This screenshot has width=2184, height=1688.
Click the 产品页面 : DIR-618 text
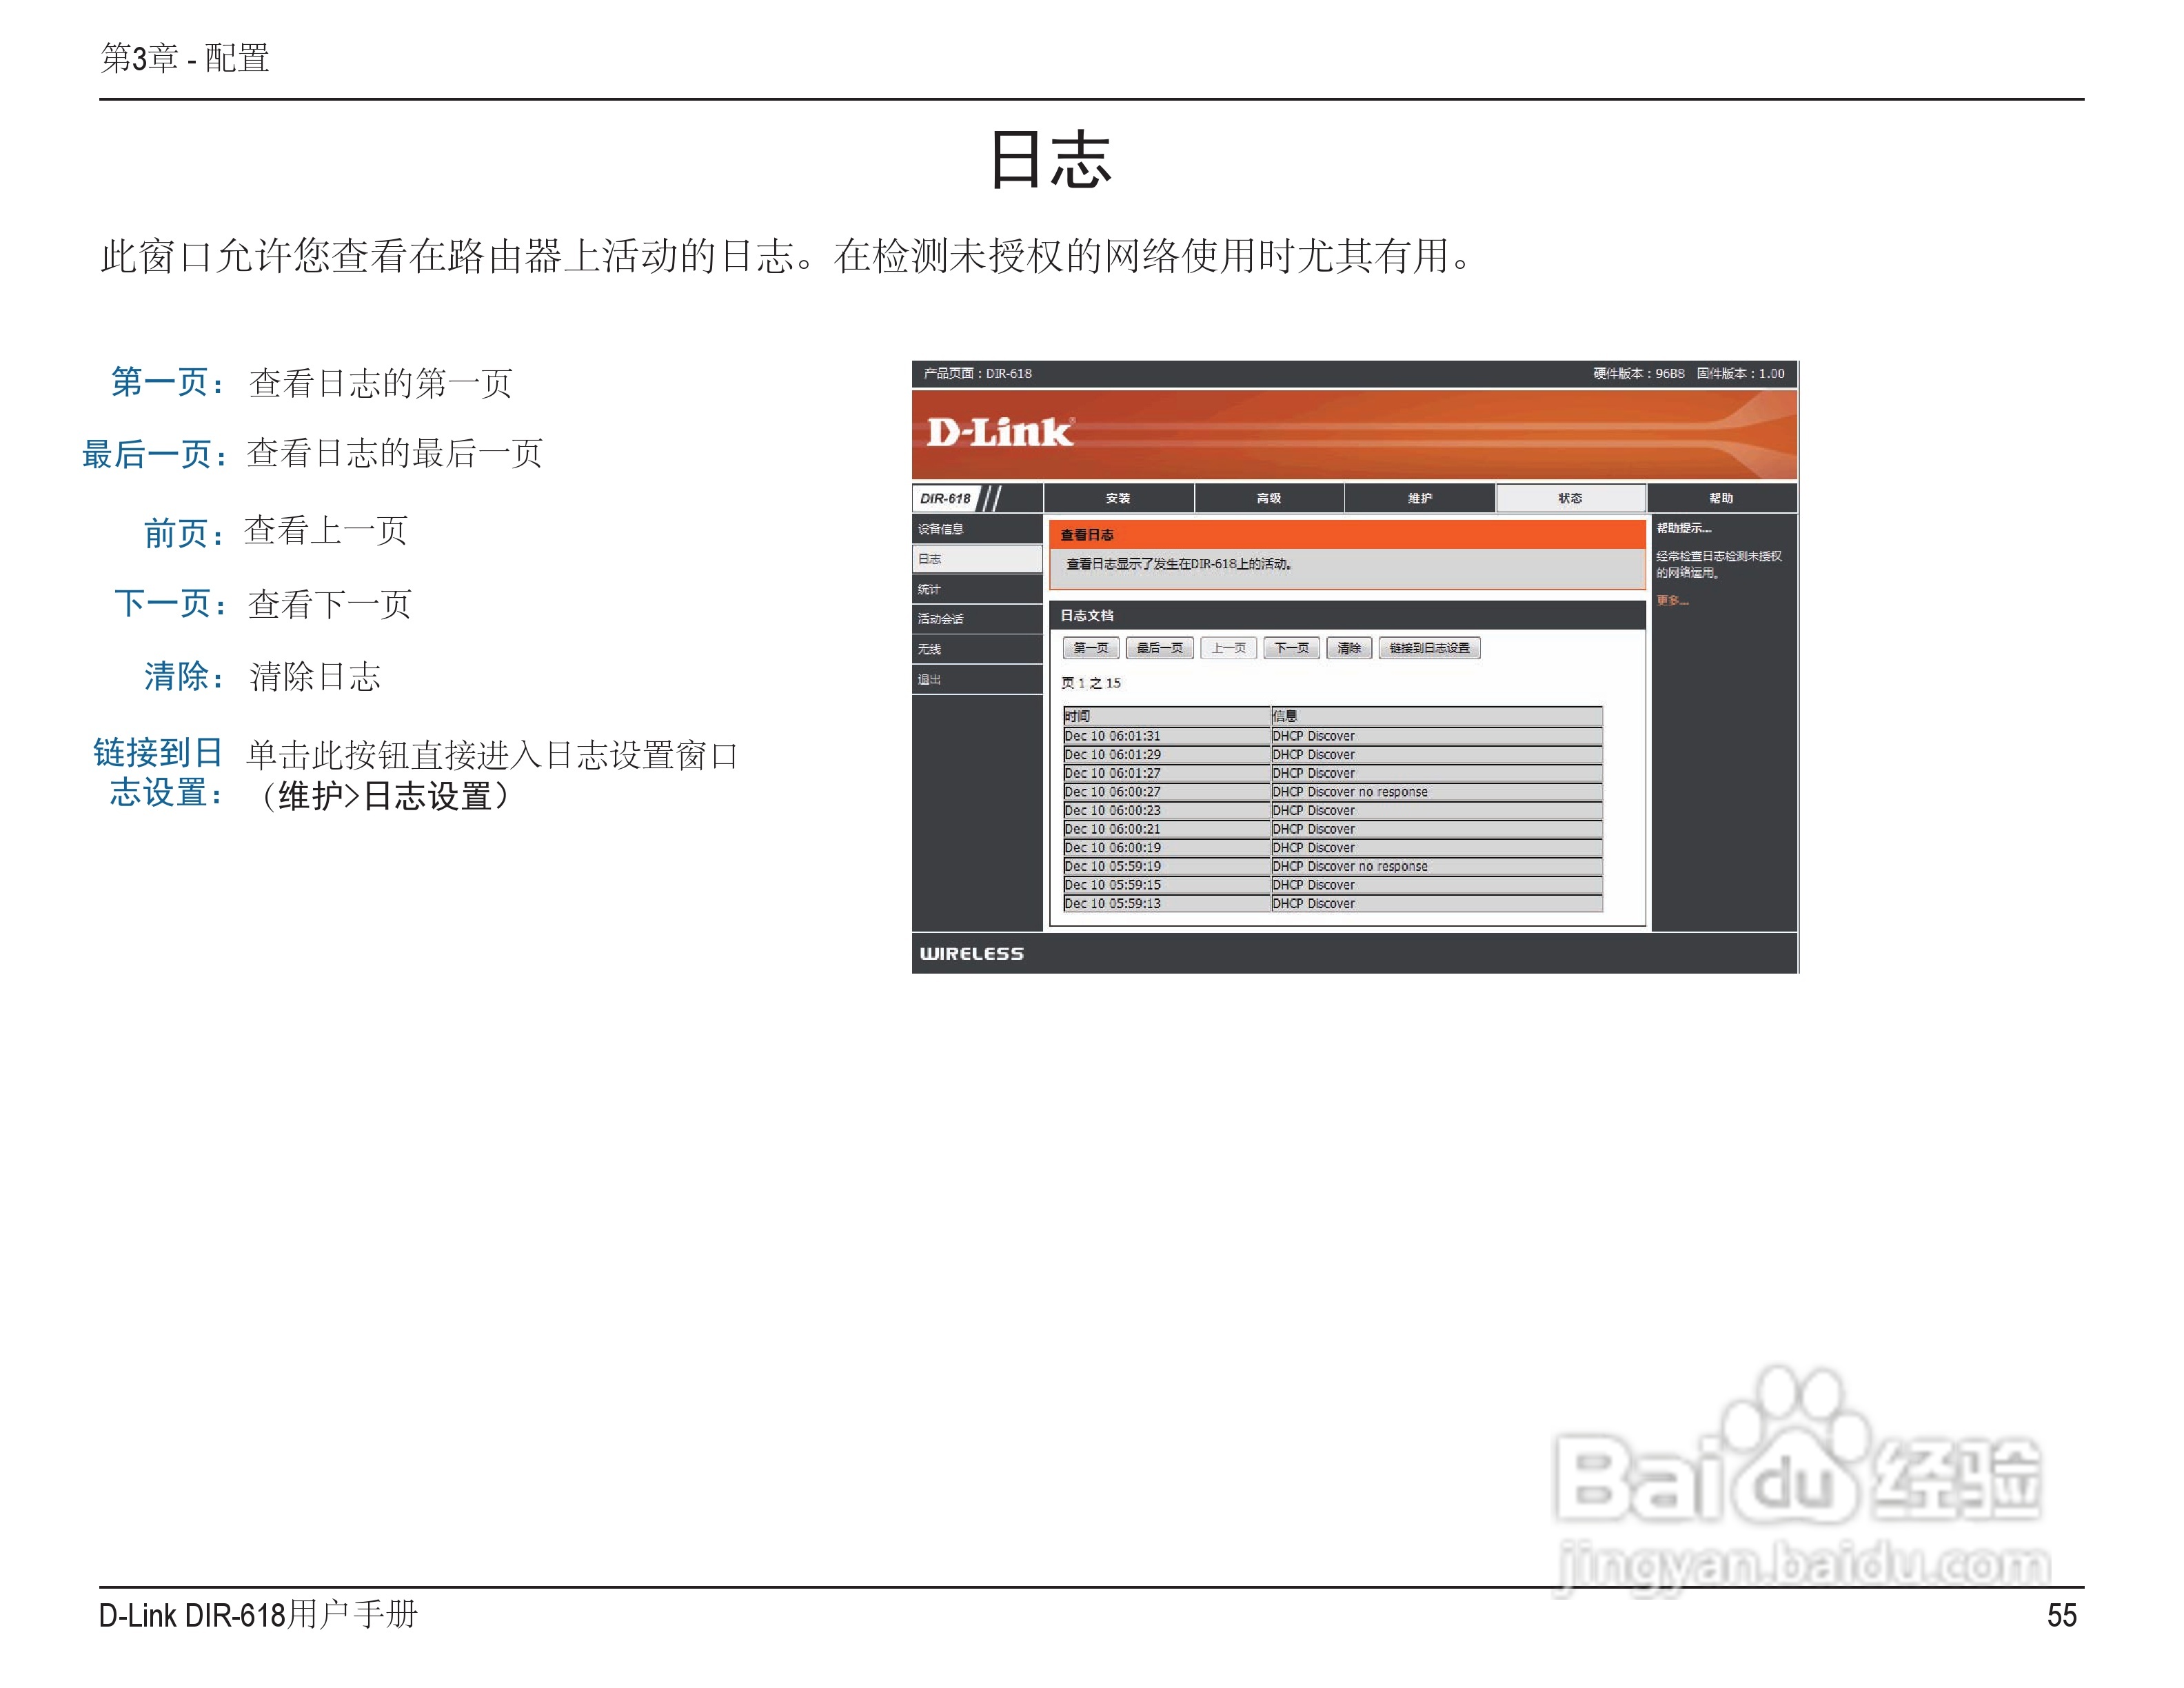coord(977,374)
